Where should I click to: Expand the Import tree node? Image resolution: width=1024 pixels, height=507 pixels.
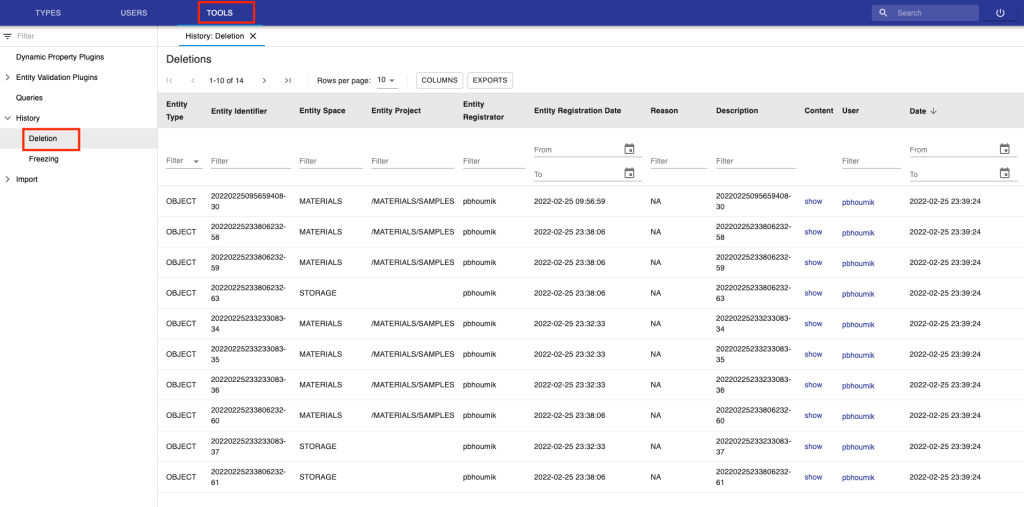point(7,179)
